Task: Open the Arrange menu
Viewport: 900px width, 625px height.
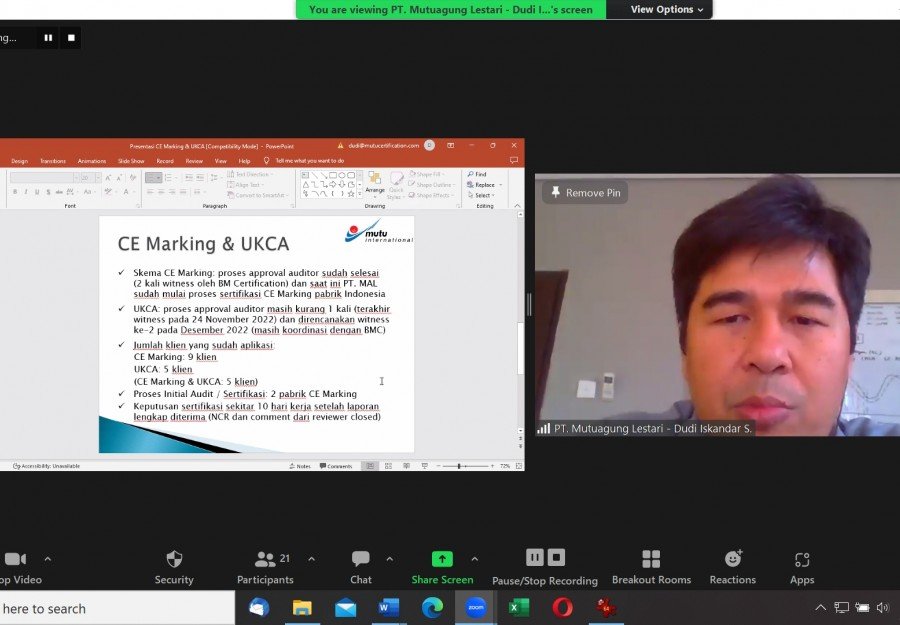Action: [x=375, y=184]
